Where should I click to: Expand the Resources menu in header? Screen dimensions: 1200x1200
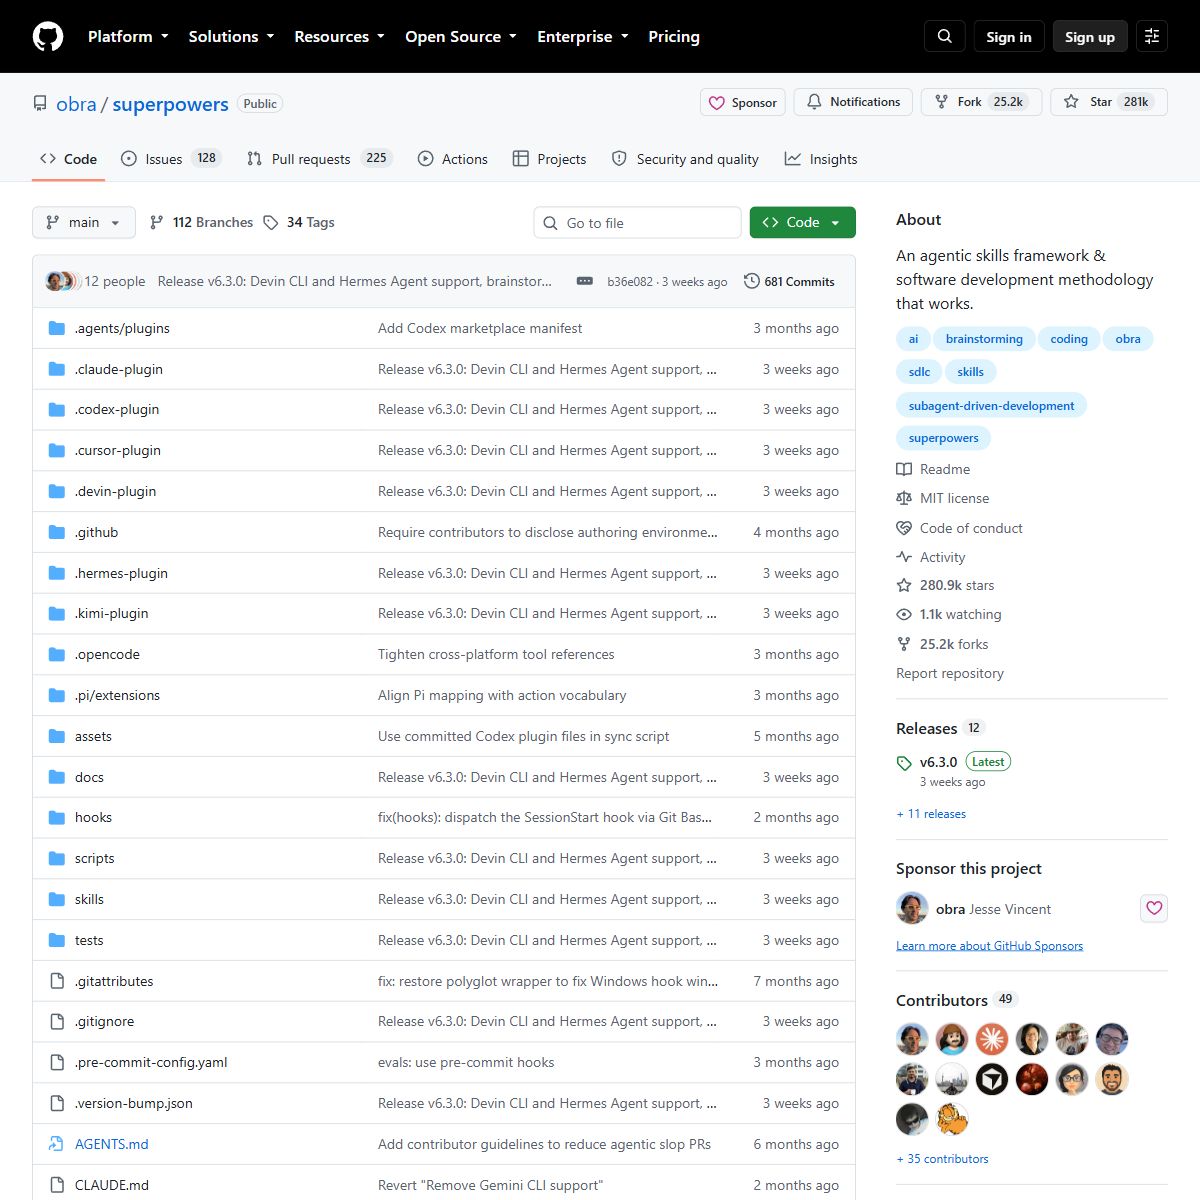click(339, 36)
